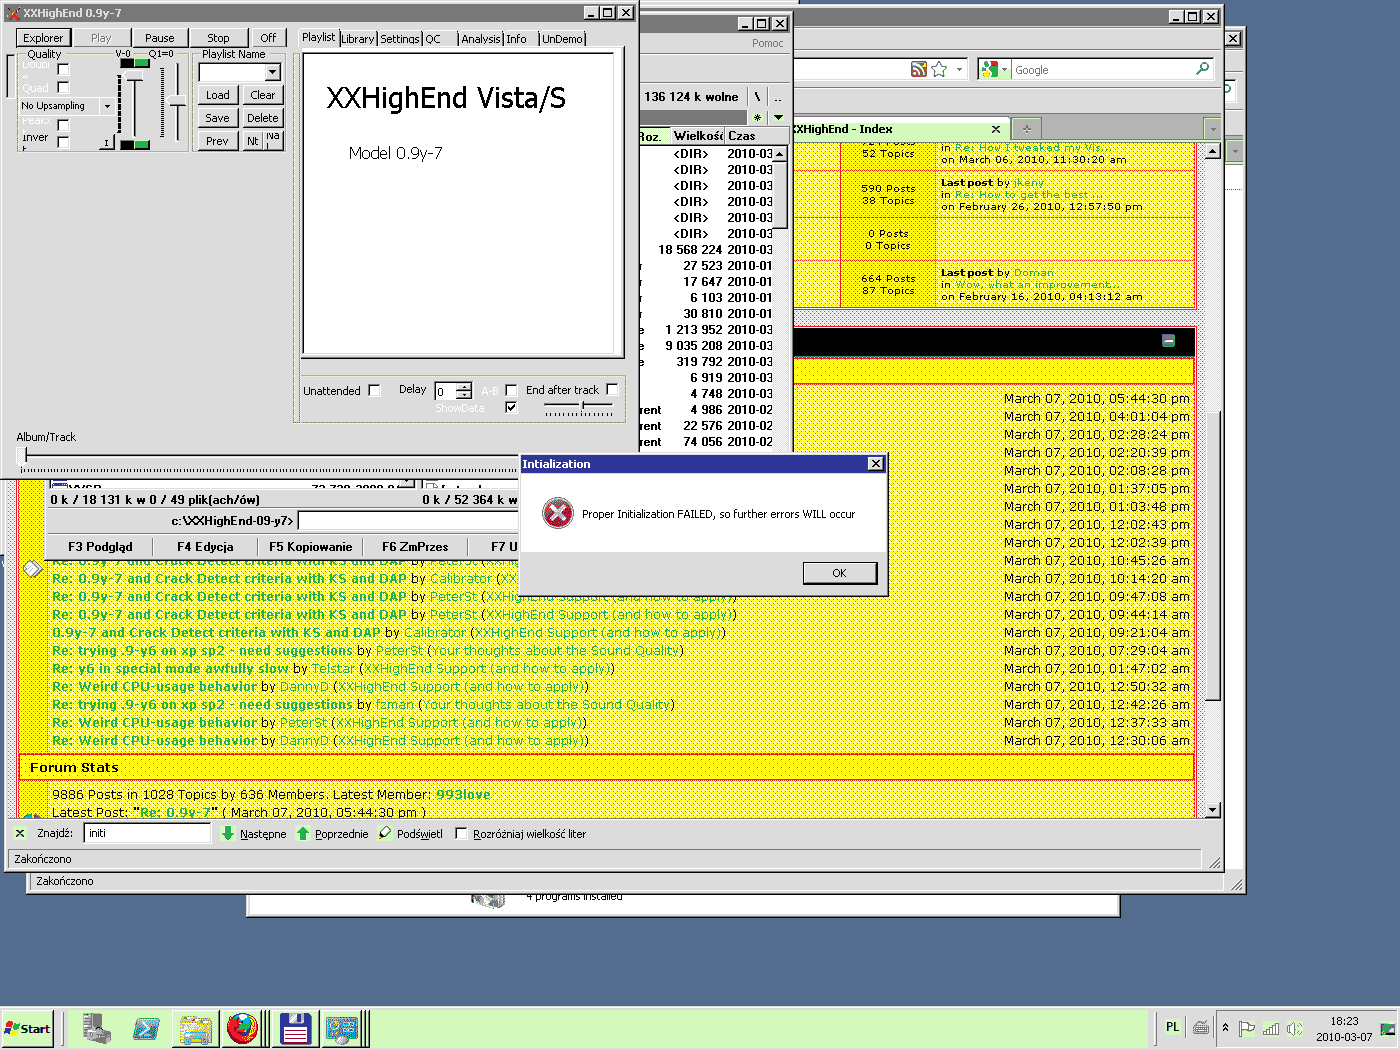The width and height of the screenshot is (1400, 1050).
Task: Click the small slider below End after track
Action: point(579,407)
